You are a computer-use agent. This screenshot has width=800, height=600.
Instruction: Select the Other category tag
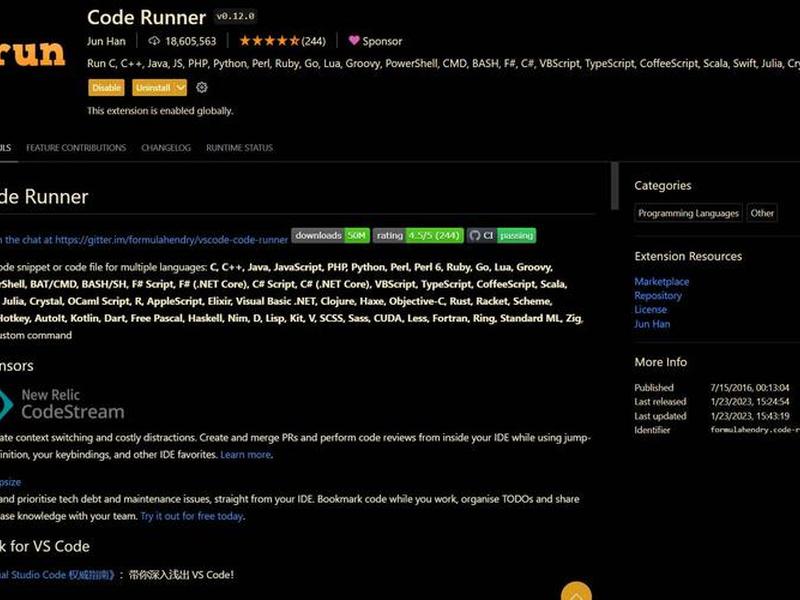pyautogui.click(x=762, y=213)
